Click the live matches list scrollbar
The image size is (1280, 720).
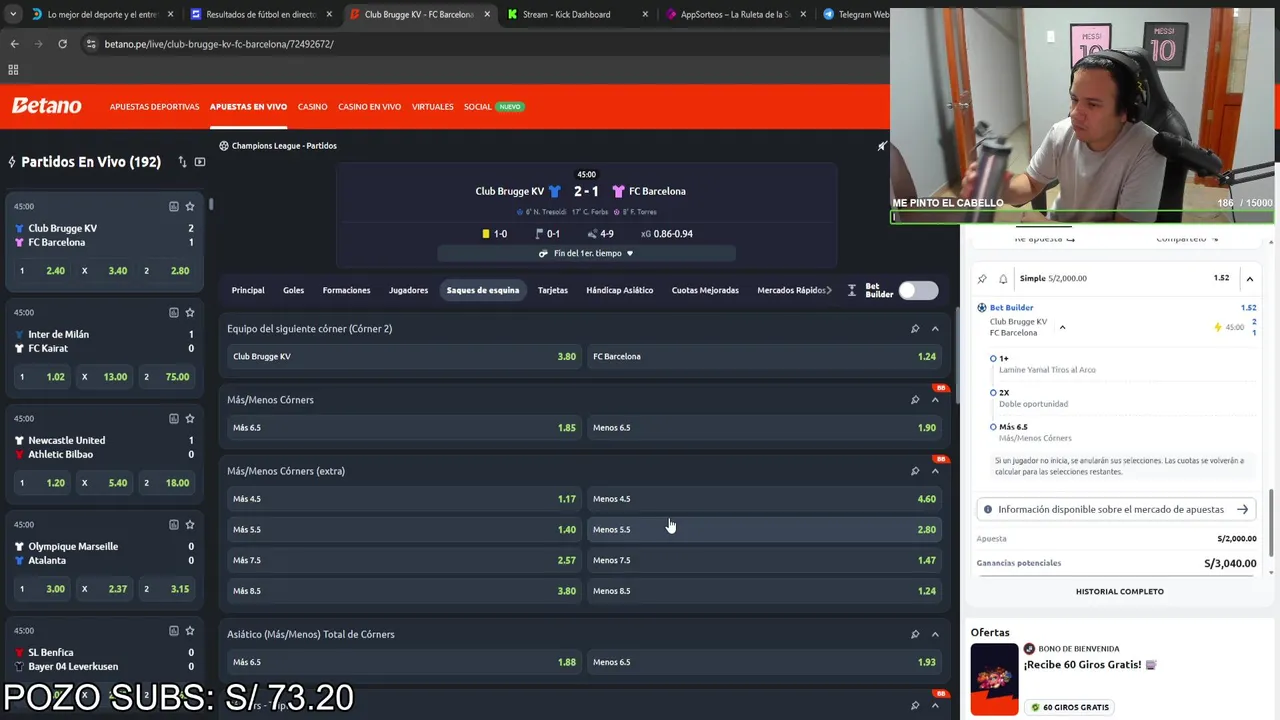point(211,206)
